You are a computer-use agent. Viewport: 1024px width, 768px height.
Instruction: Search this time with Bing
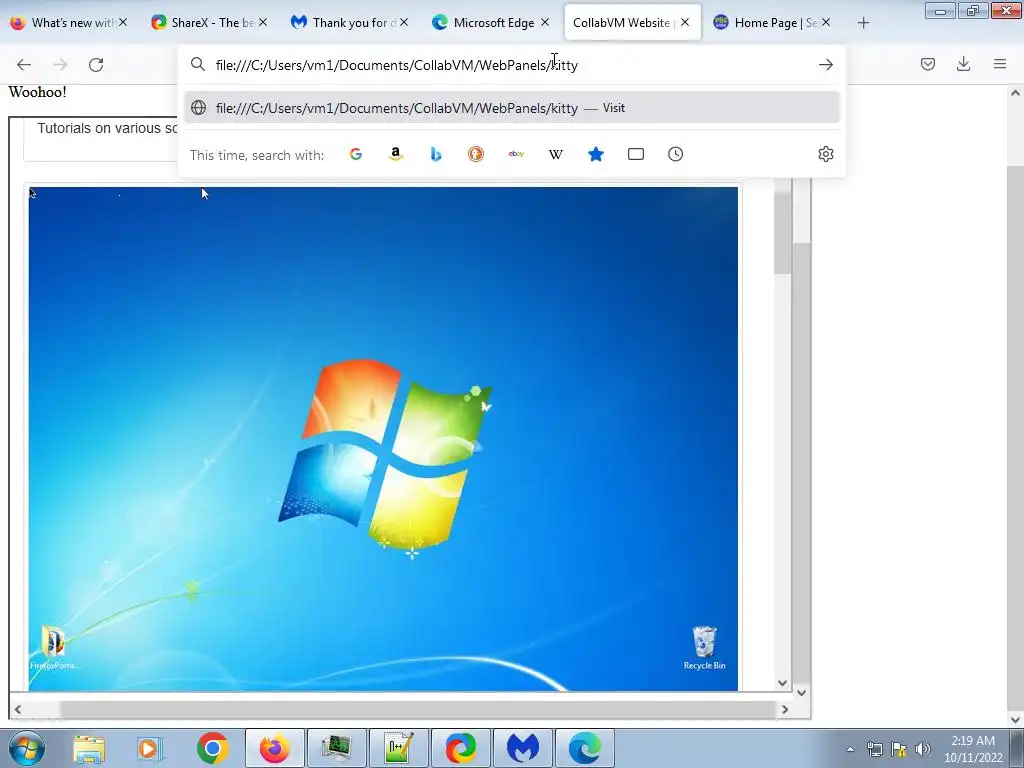(x=436, y=154)
